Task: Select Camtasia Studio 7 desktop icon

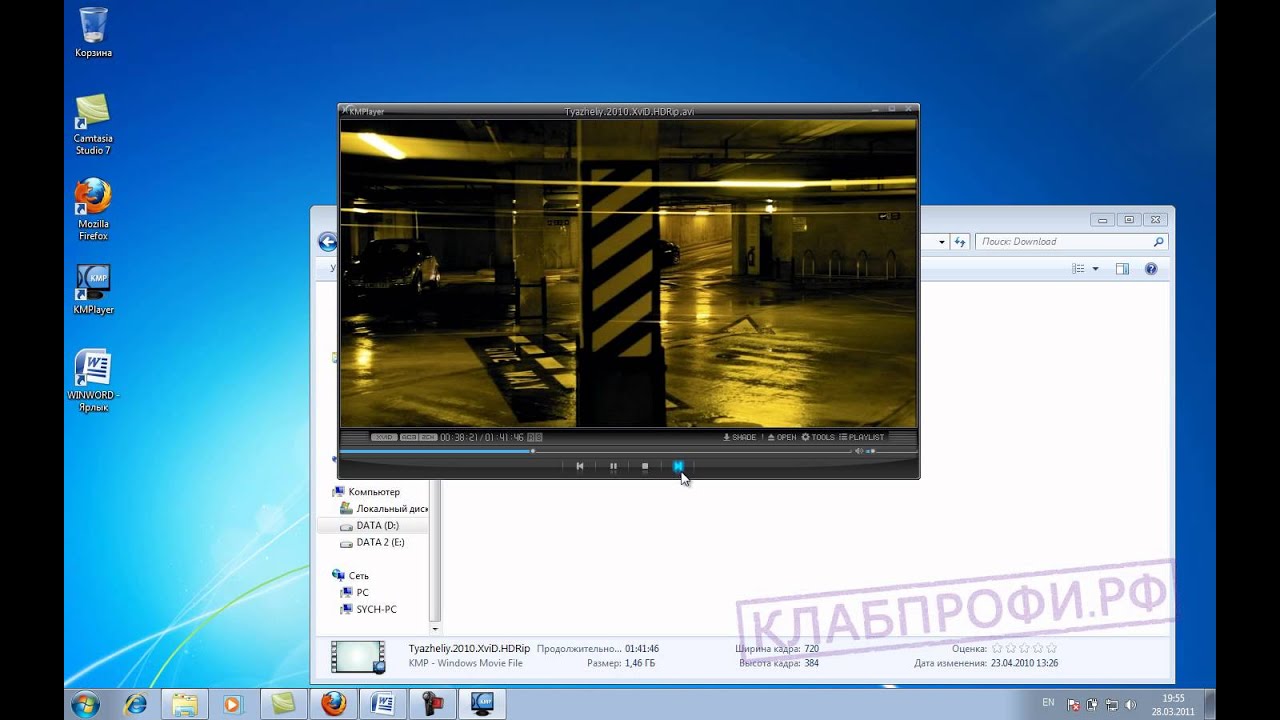Action: (x=93, y=125)
